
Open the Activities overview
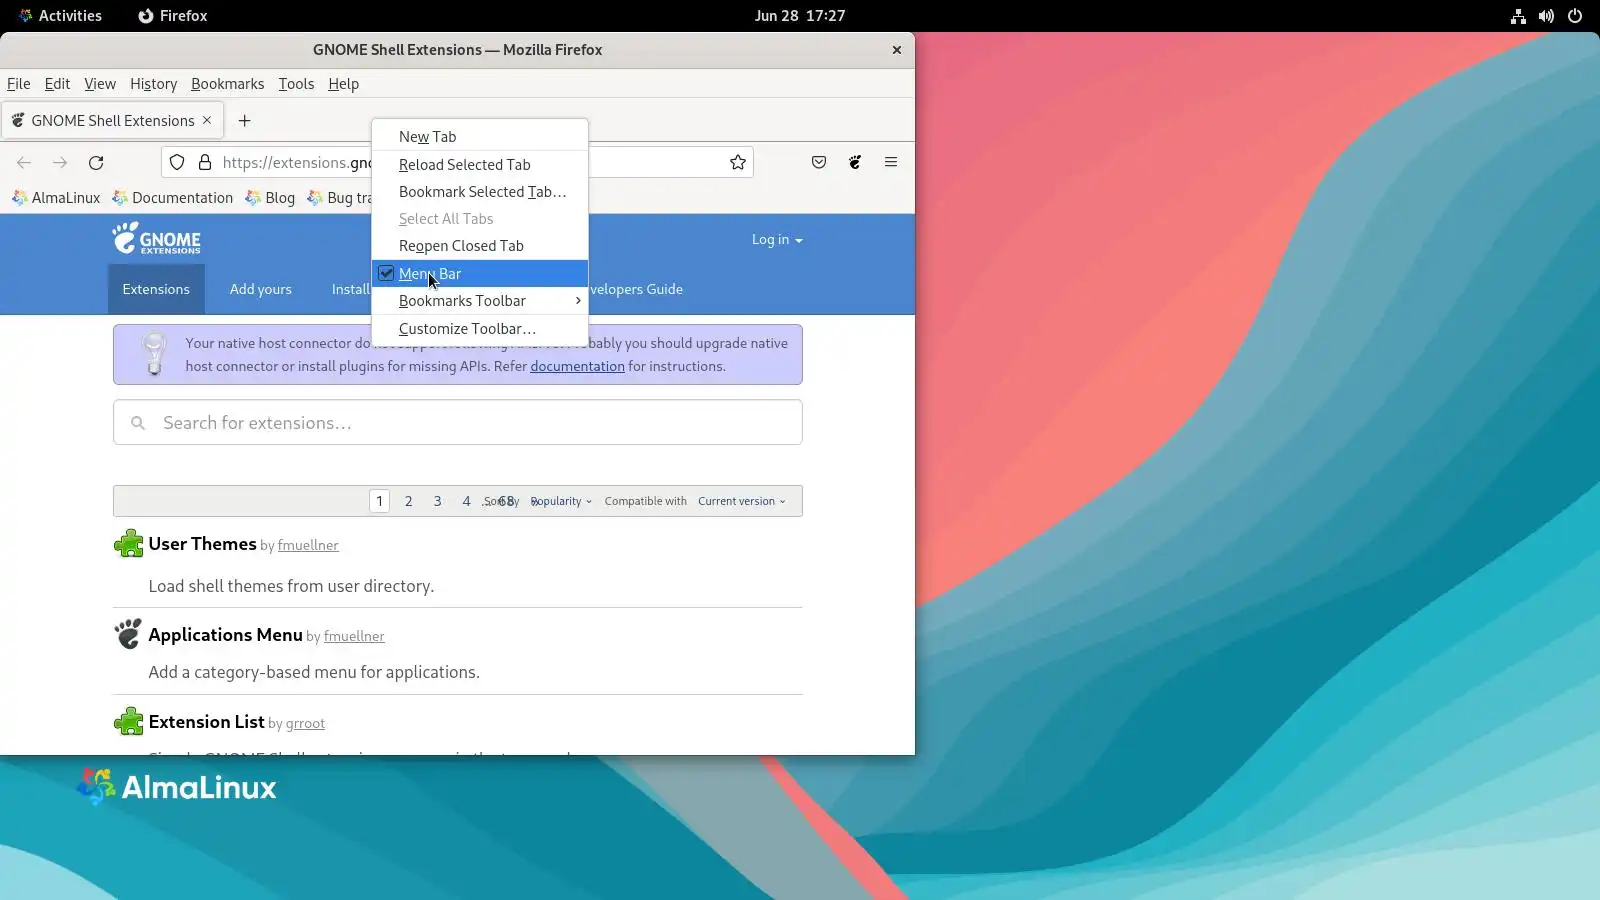[60, 16]
